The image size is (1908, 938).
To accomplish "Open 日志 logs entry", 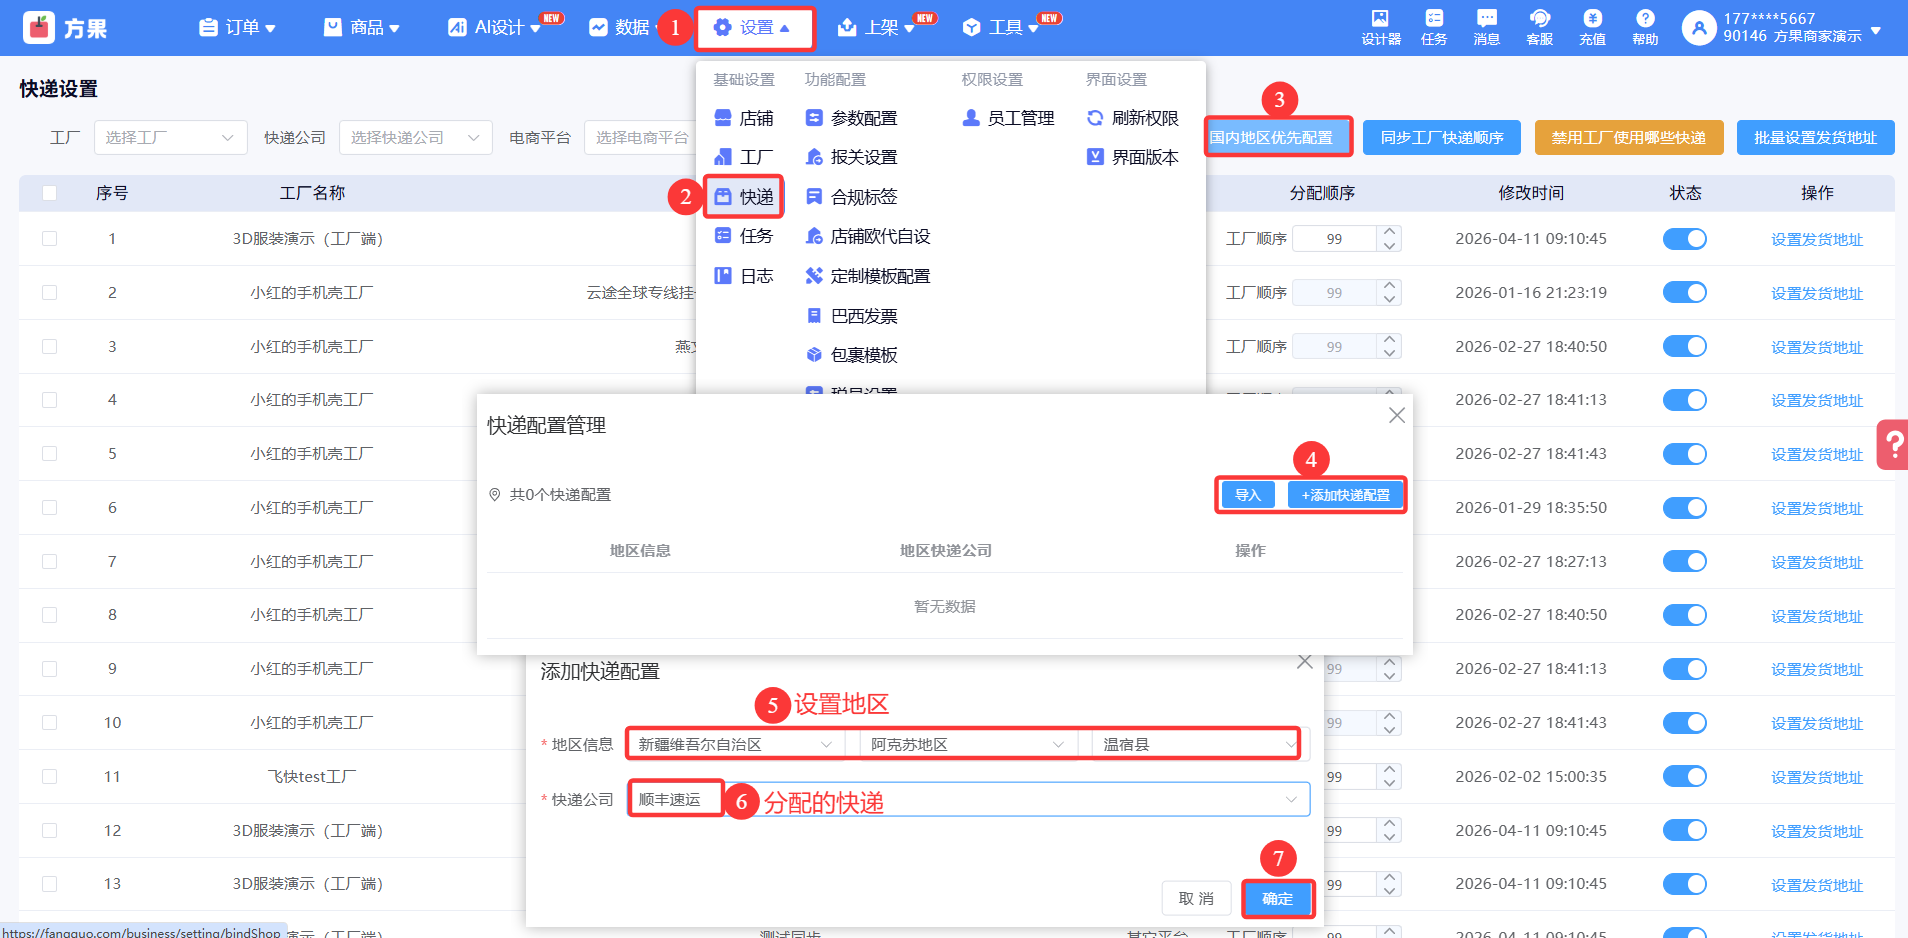I will (744, 276).
